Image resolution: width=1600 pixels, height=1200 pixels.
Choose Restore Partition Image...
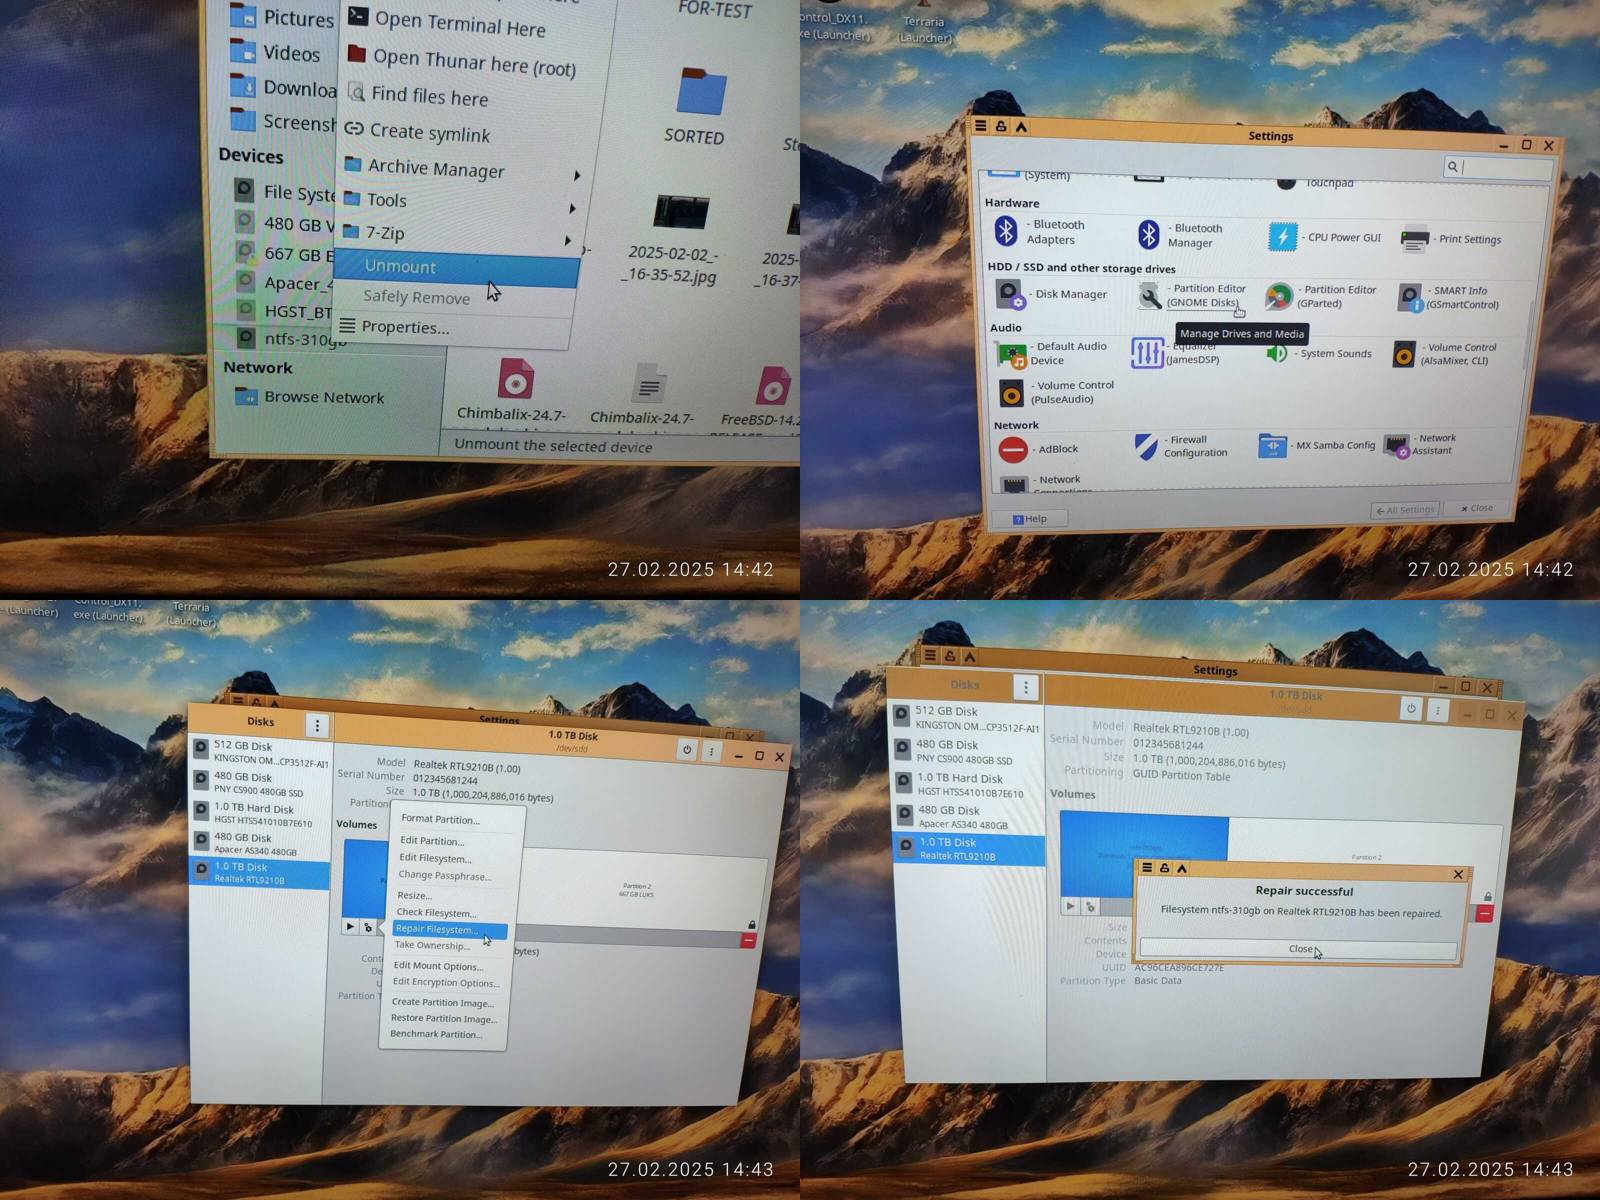pos(444,1019)
